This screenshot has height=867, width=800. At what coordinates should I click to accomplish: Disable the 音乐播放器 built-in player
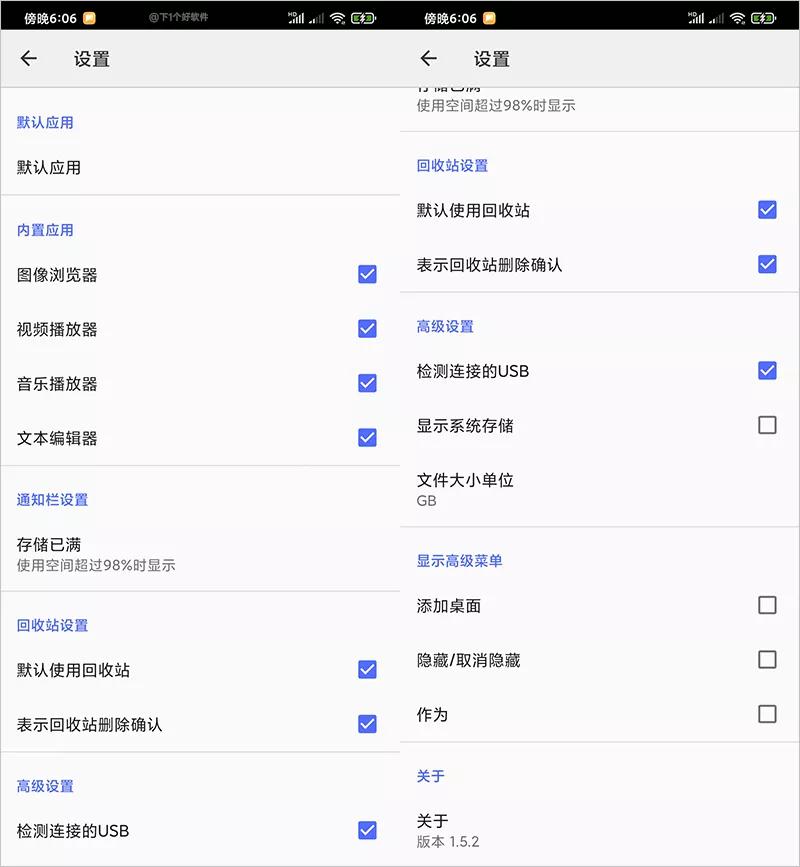367,383
